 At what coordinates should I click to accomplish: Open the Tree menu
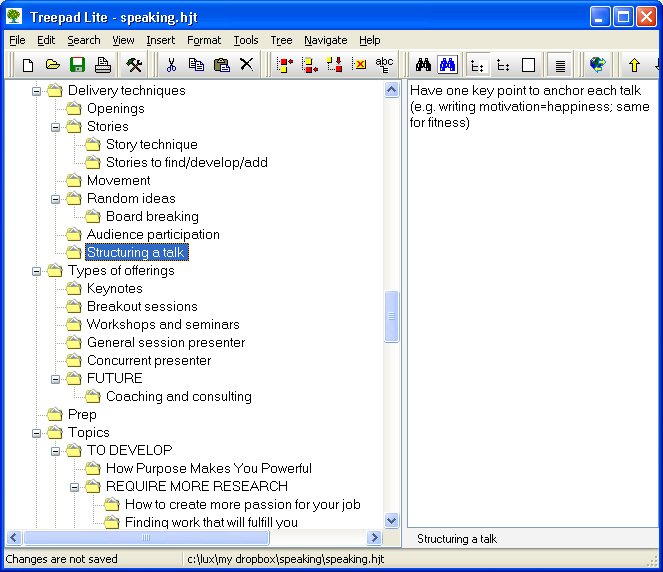tap(281, 40)
